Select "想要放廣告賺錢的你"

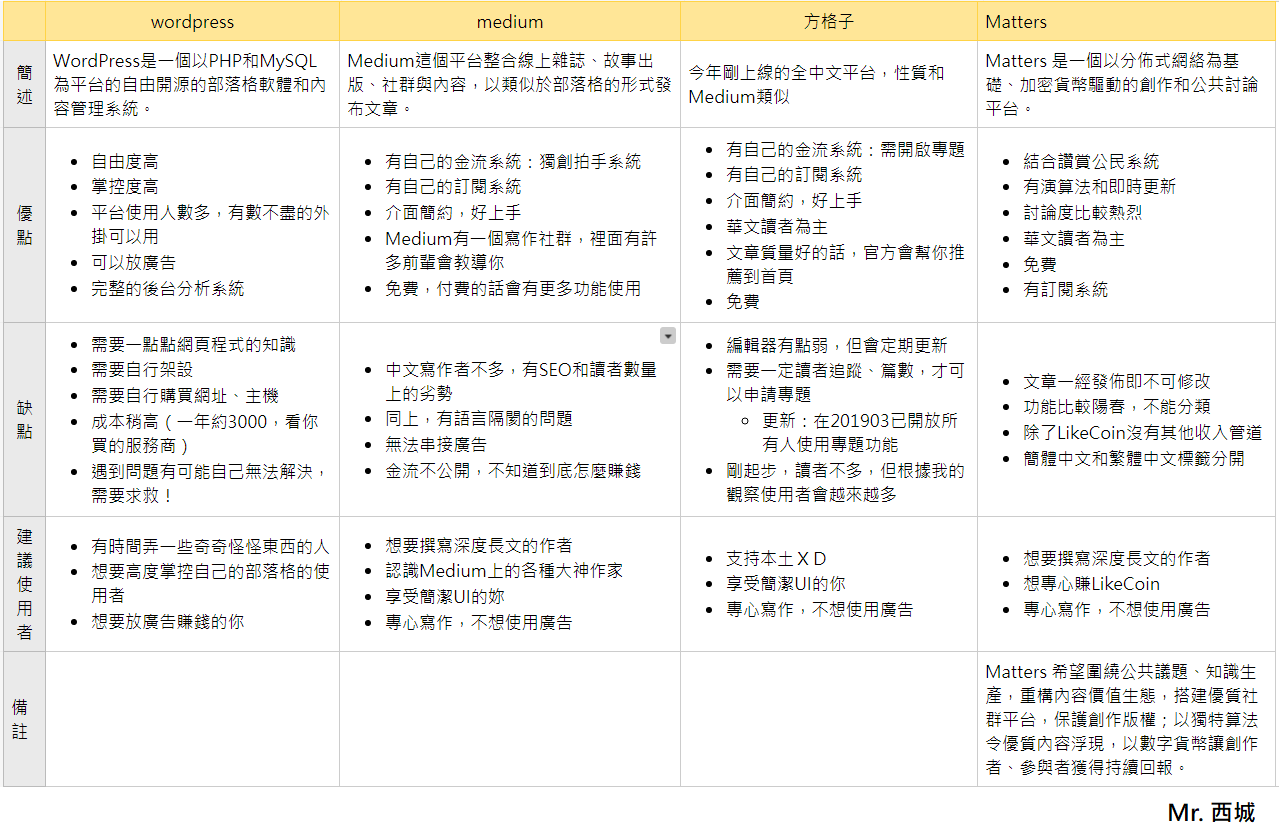pos(167,622)
